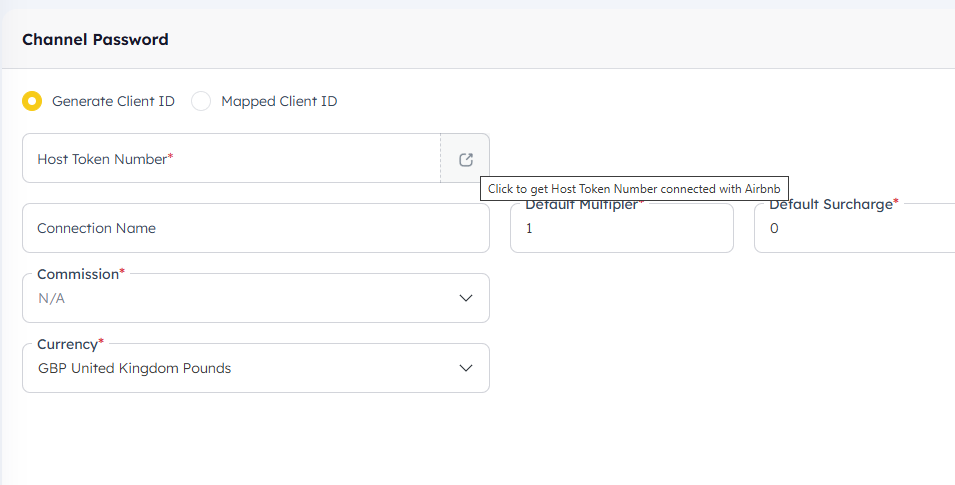The width and height of the screenshot is (955, 485).
Task: Click the Currency dropdown chevron arrow
Action: 465,368
